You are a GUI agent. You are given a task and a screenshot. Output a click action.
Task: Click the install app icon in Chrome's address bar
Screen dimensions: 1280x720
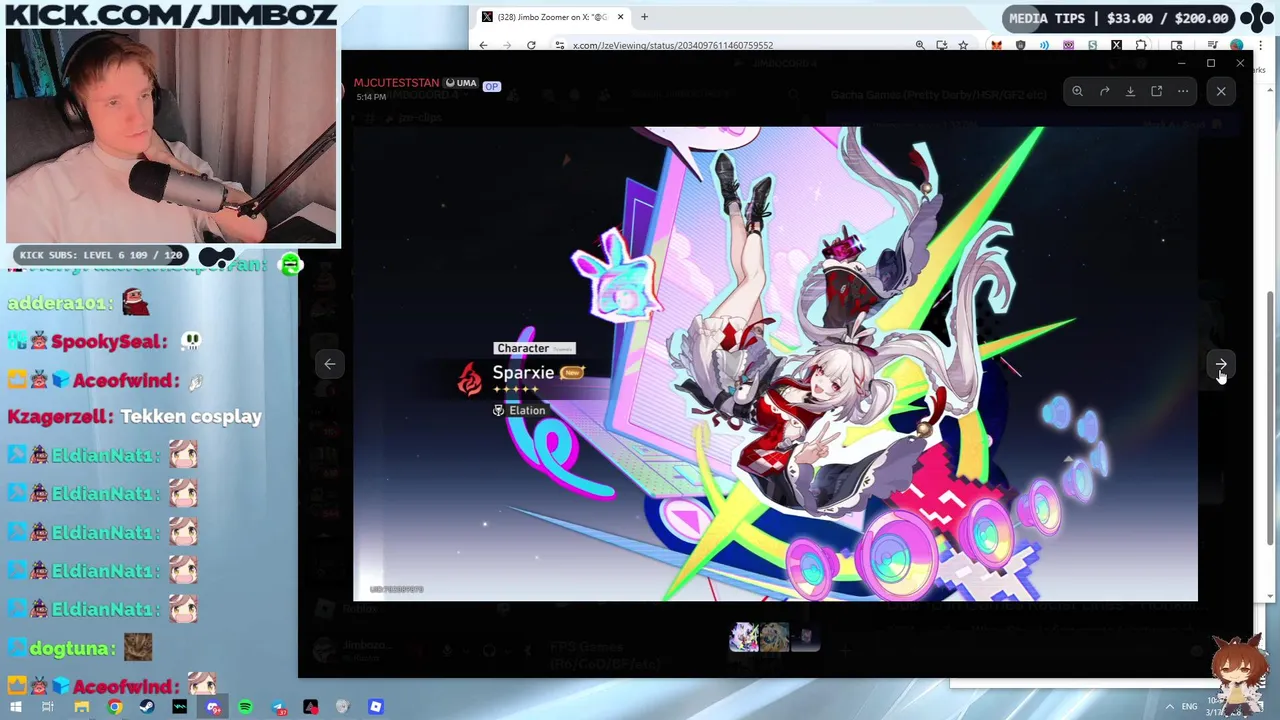tap(941, 45)
